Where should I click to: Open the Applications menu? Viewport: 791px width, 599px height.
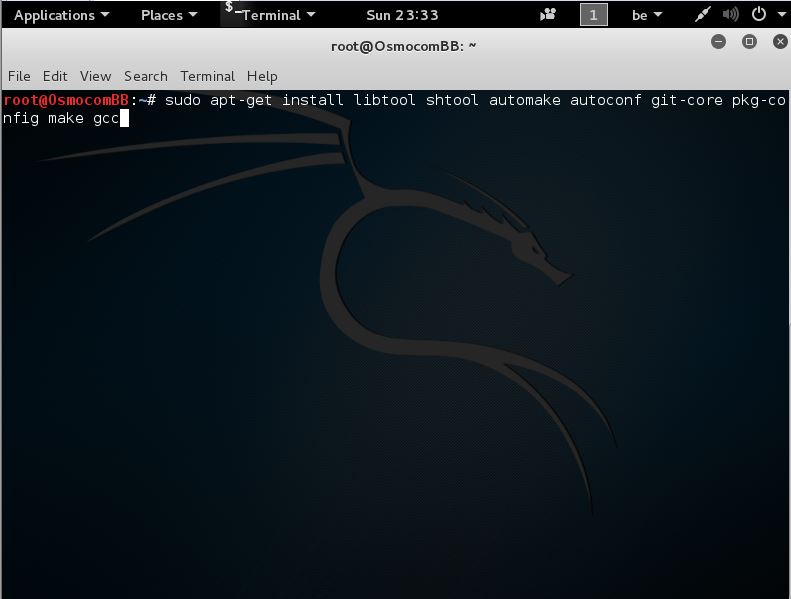pos(62,15)
